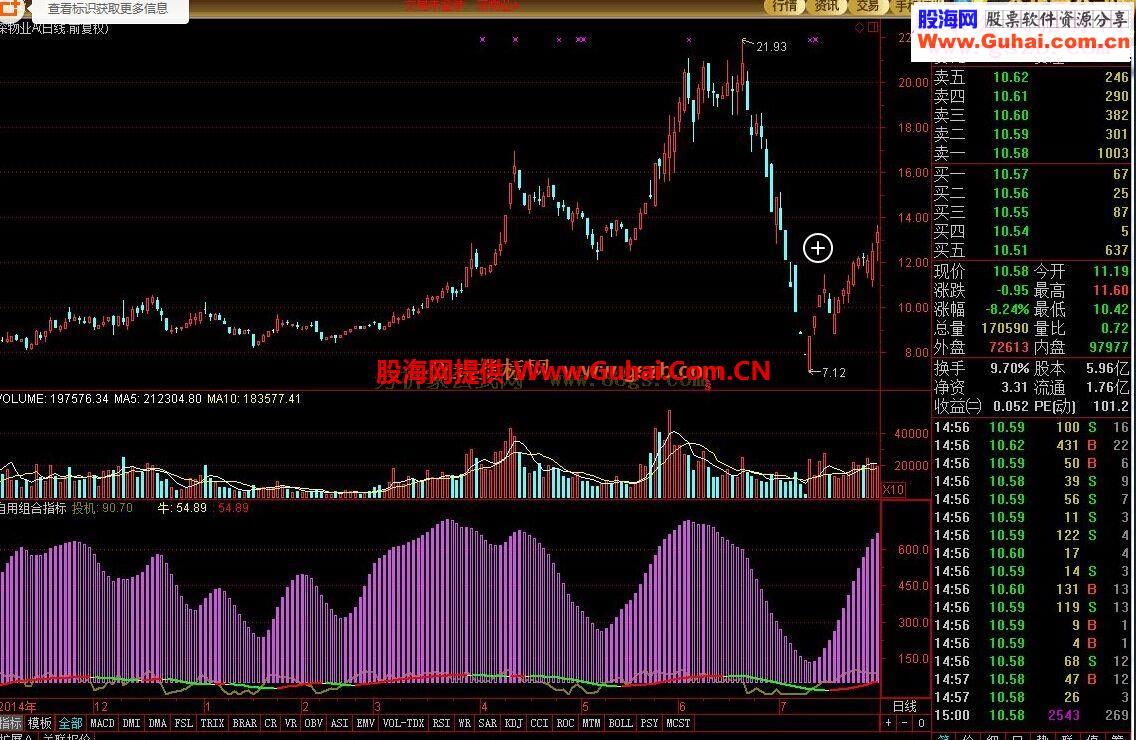
Task: Click the 15:00 trade row with 2543
Action: 1031,715
